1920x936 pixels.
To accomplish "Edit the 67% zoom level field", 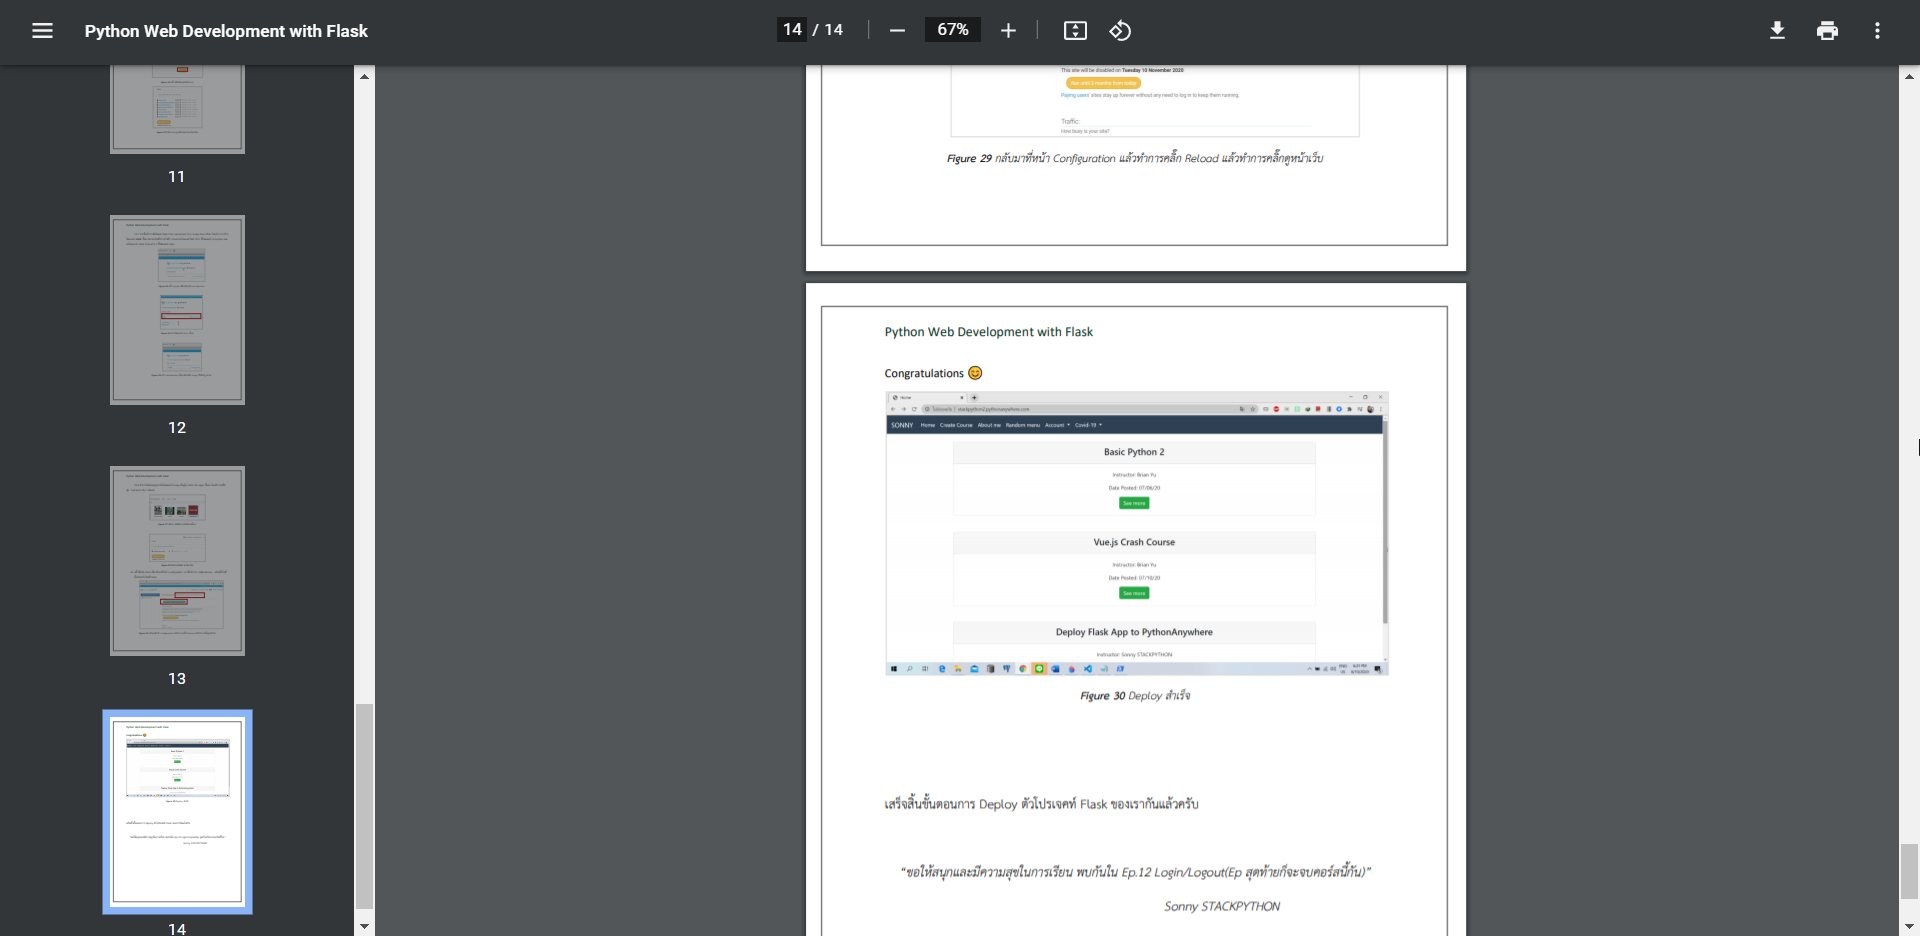I will pyautogui.click(x=952, y=30).
